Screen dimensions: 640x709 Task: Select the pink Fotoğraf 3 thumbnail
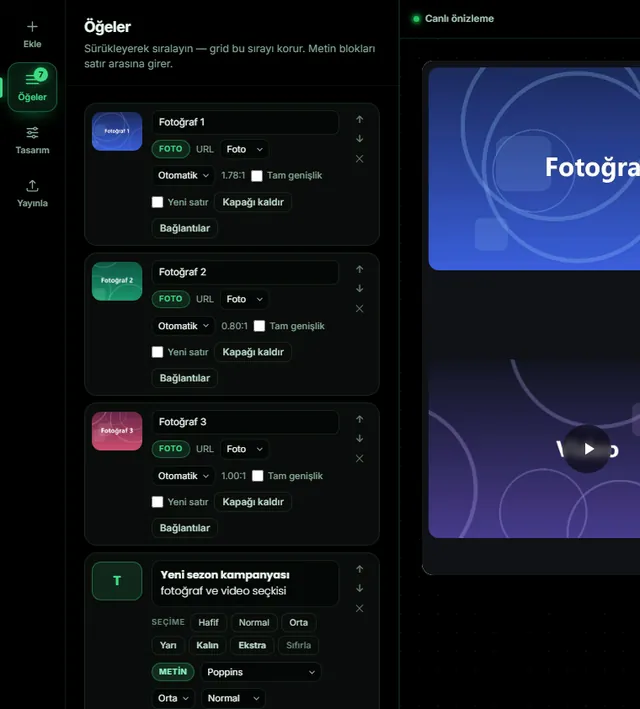[x=117, y=431]
